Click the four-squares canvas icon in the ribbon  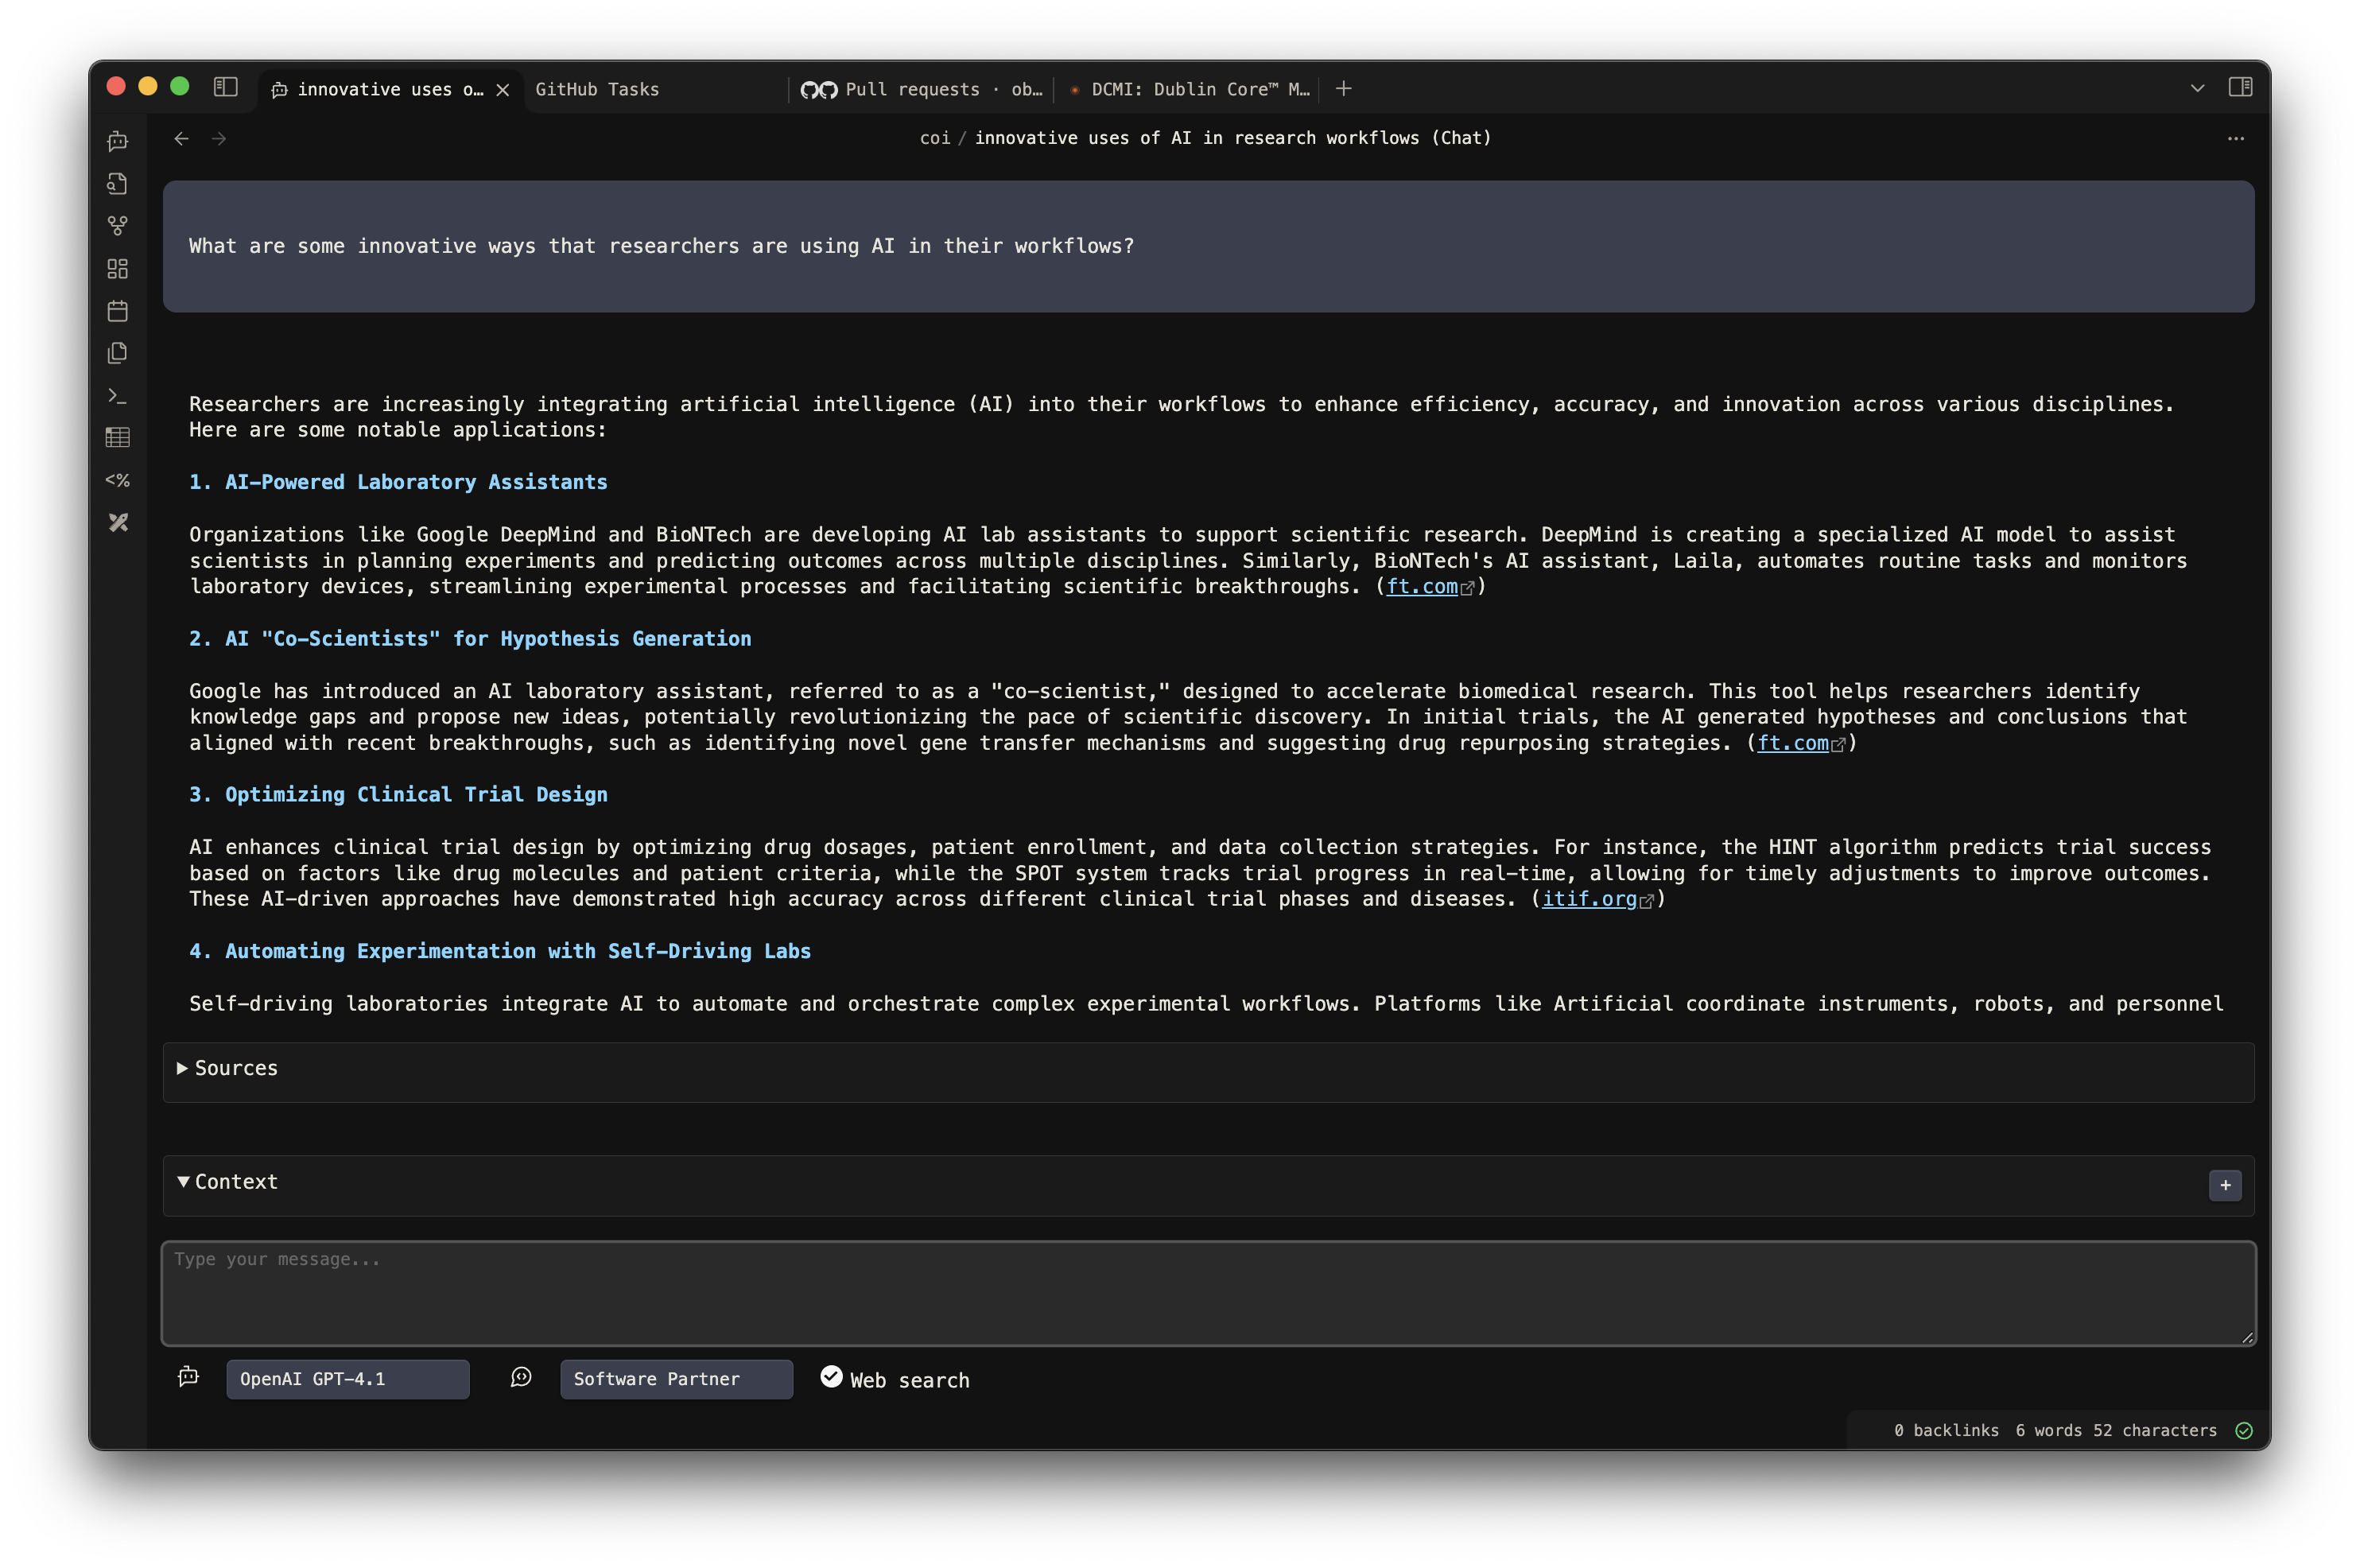tap(118, 268)
